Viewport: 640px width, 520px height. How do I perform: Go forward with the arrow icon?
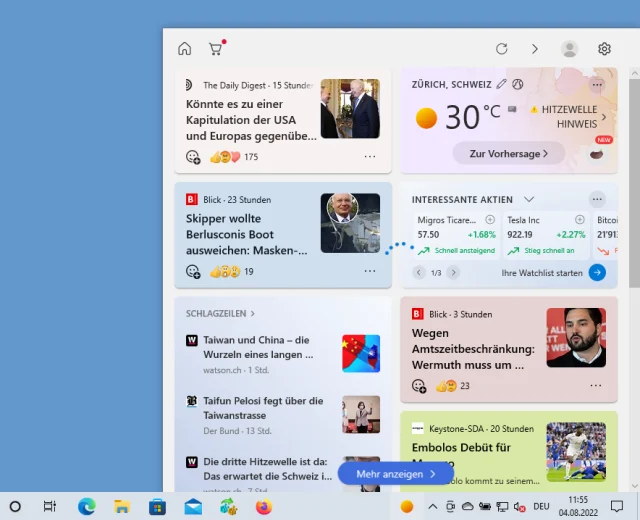(535, 49)
